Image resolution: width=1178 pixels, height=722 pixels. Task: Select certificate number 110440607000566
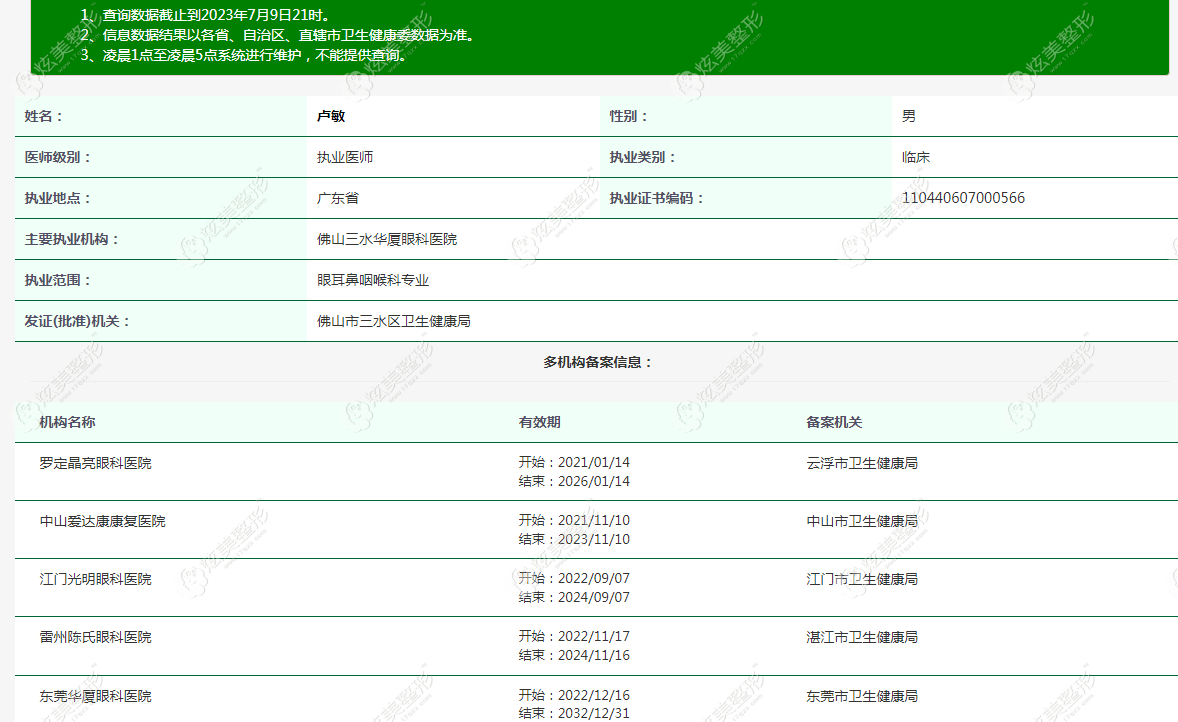963,198
